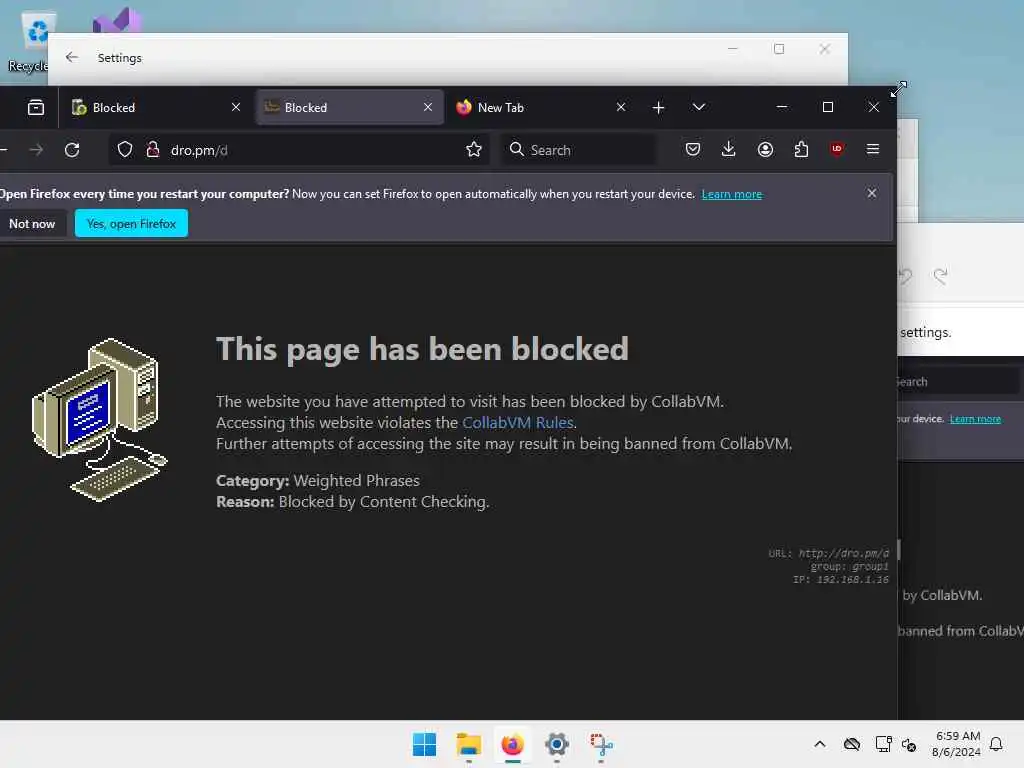The height and width of the screenshot is (768, 1024).
Task: Open a new tab with plus button
Action: 658,107
